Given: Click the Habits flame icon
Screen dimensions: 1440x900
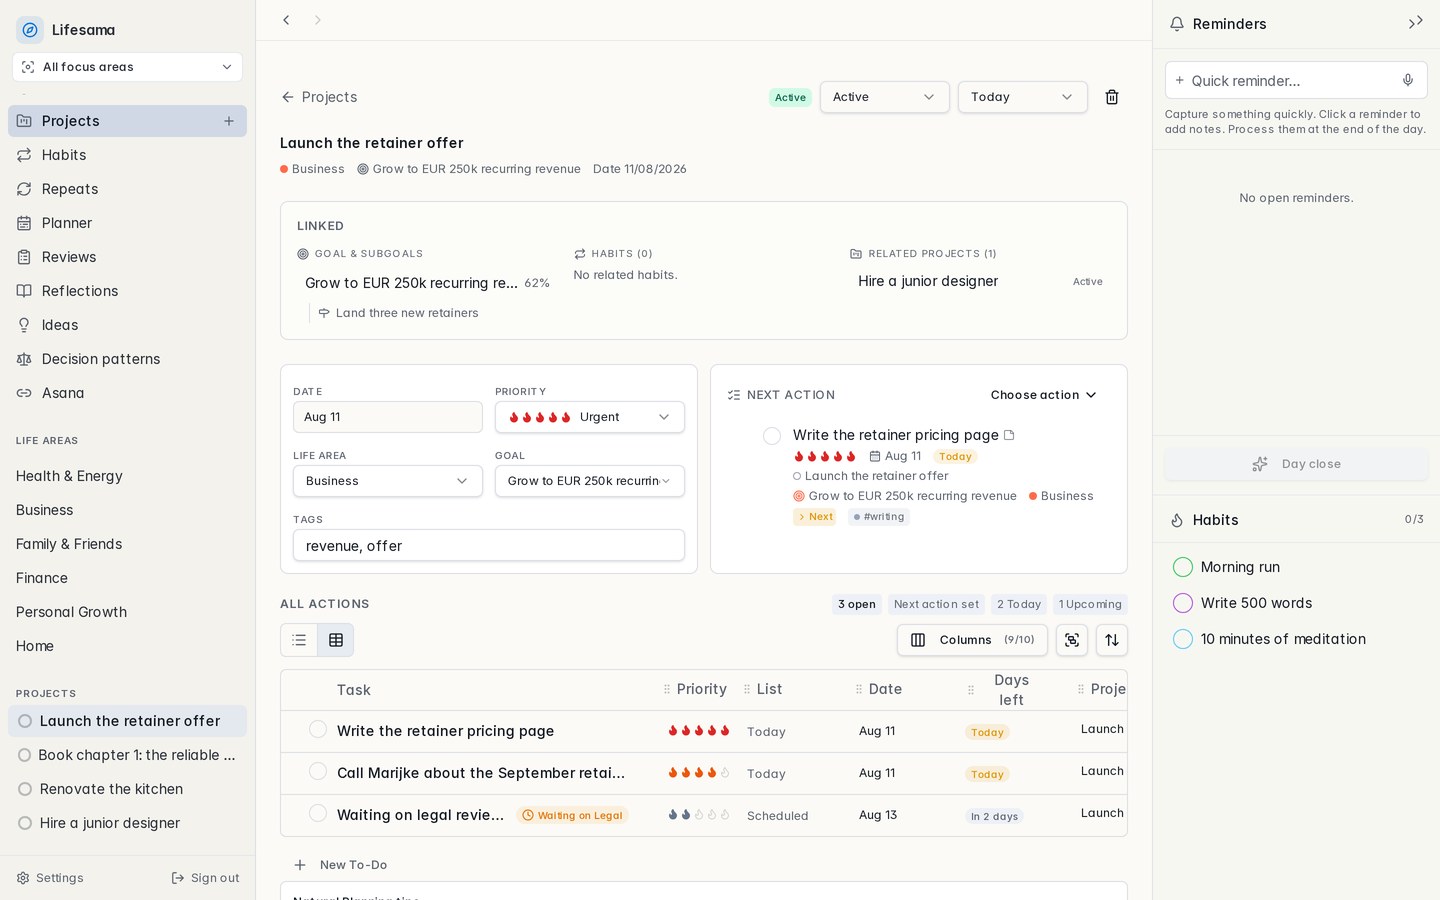Looking at the screenshot, I should click(1177, 520).
